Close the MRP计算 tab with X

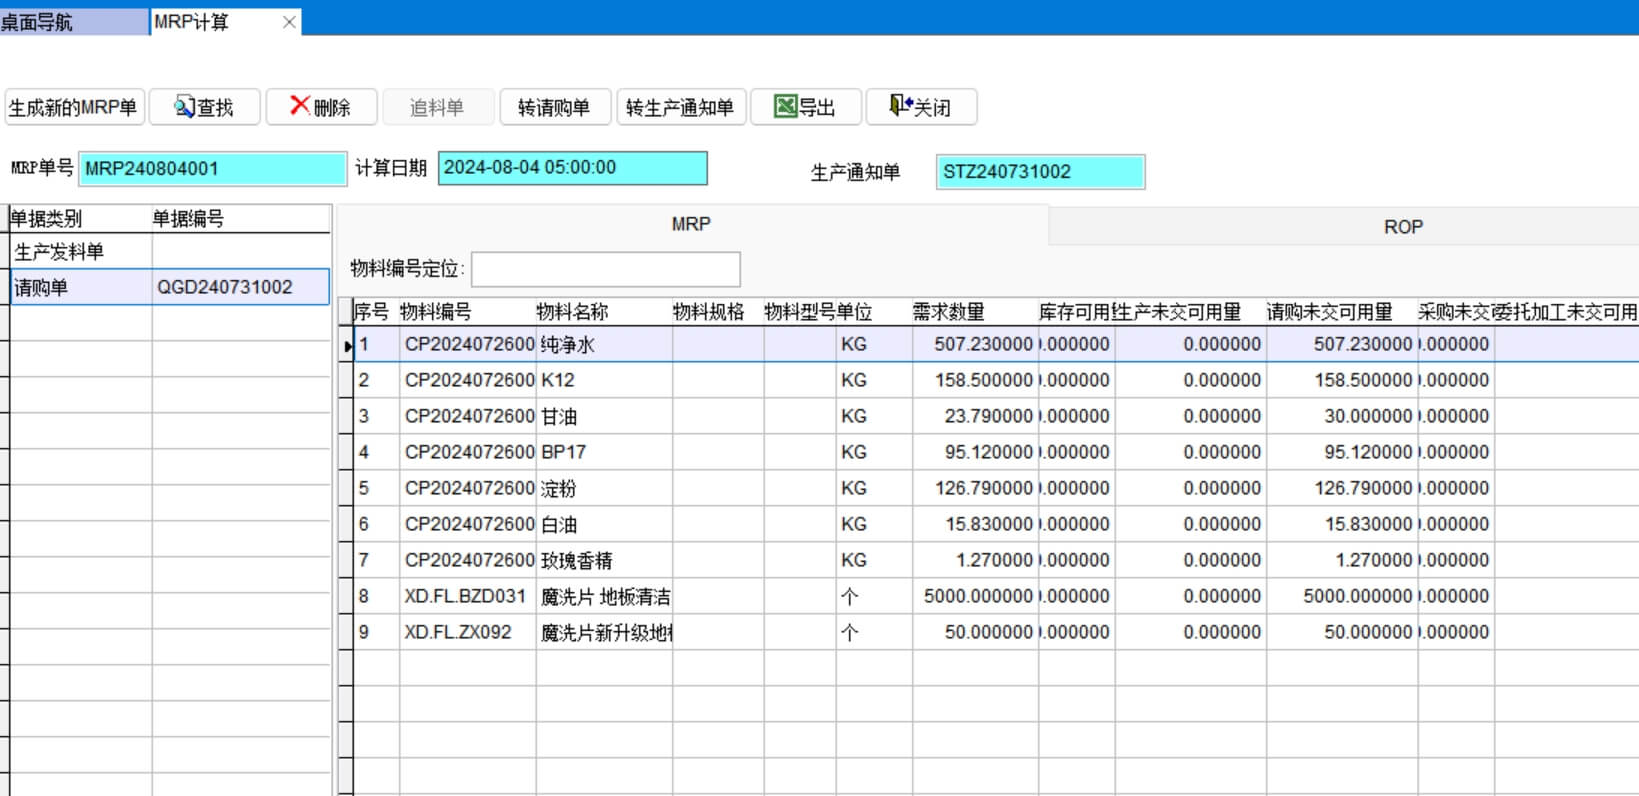[289, 22]
